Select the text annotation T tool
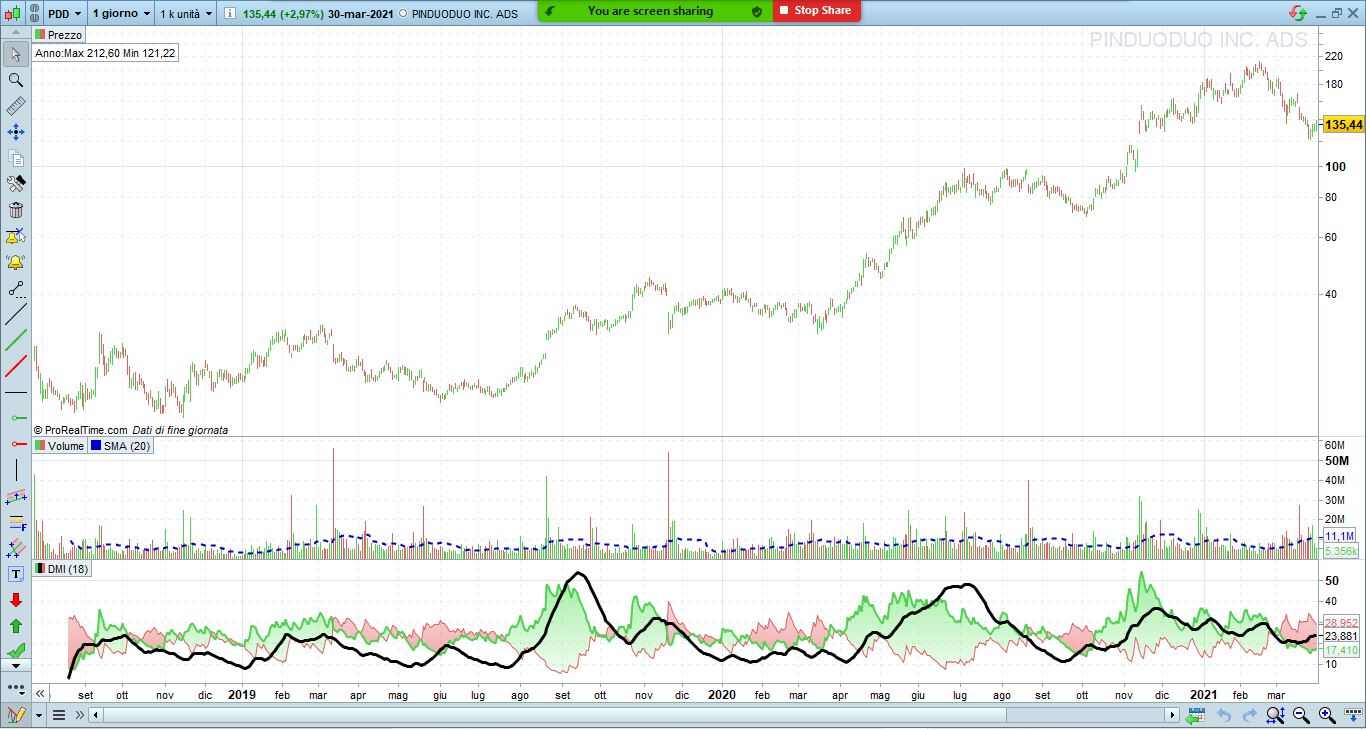The image size is (1366, 729). [x=16, y=574]
